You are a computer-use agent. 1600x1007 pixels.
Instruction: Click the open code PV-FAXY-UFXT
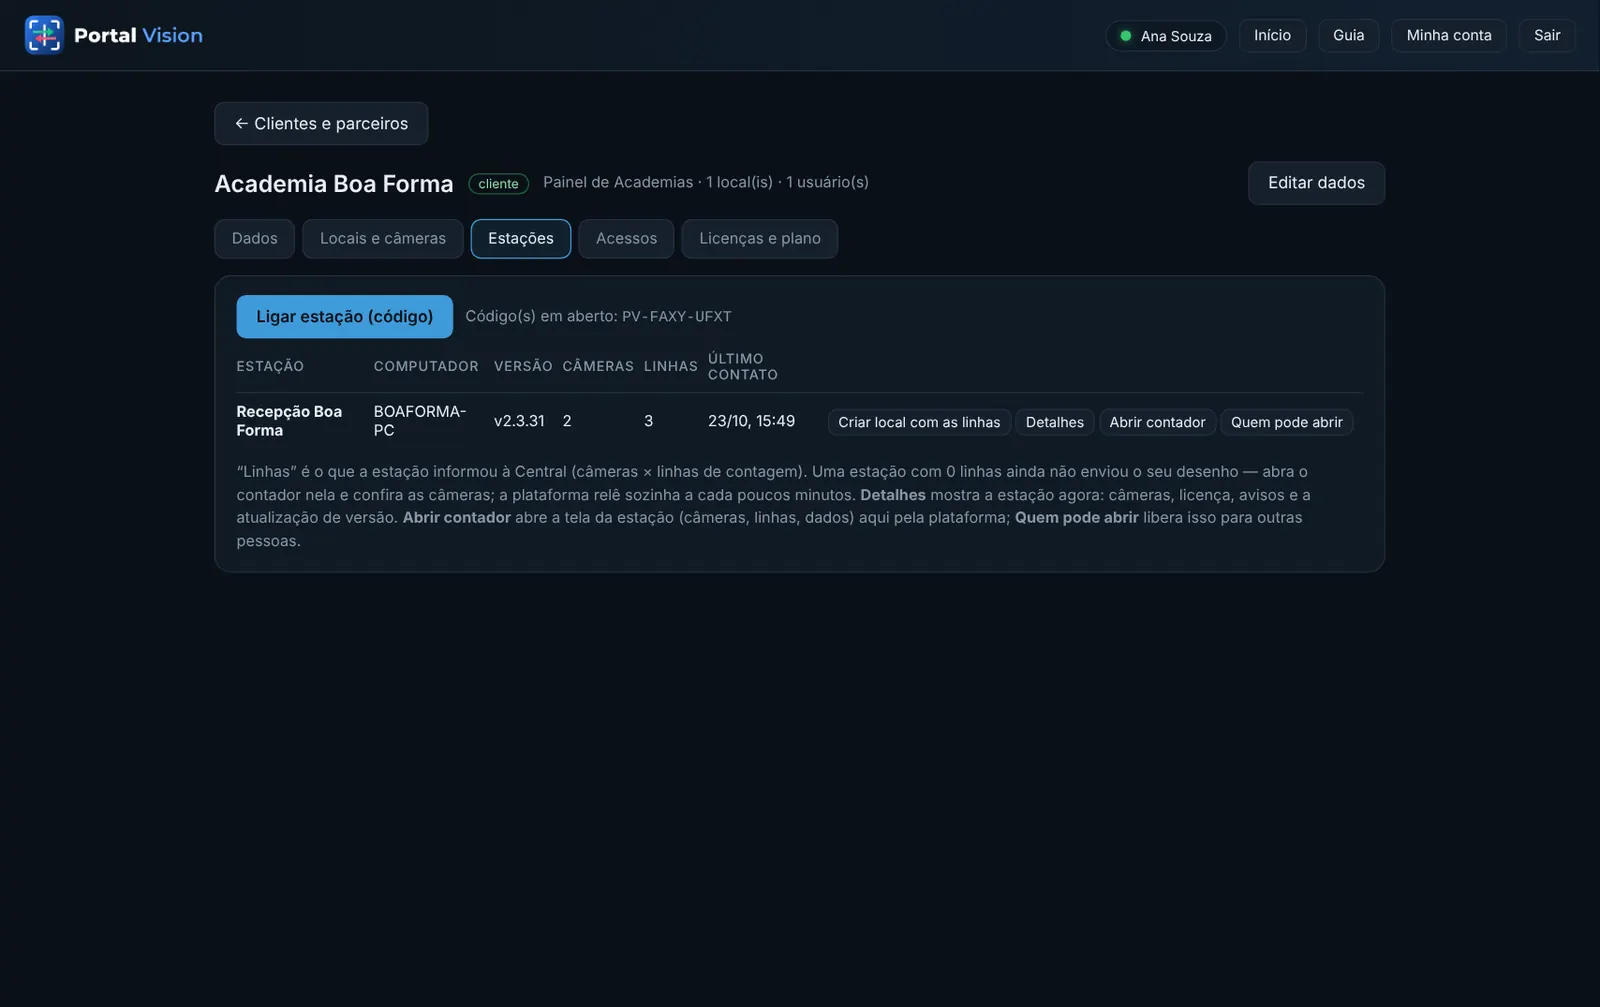[x=677, y=316]
